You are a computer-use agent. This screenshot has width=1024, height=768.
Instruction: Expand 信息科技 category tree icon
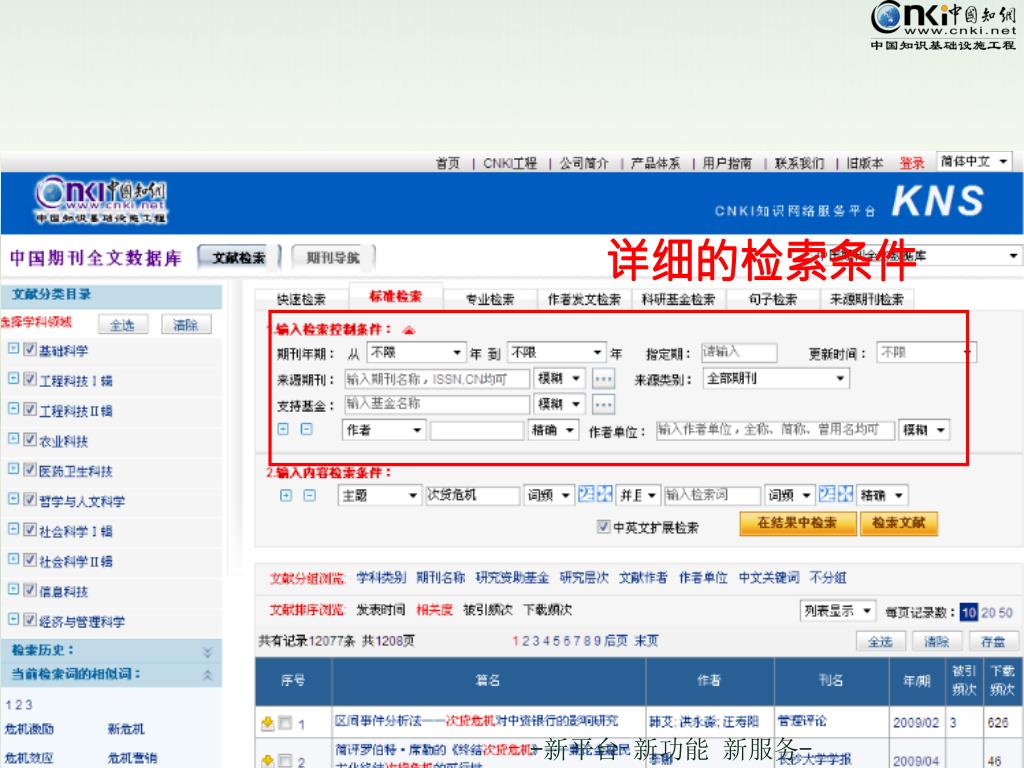tap(13, 589)
